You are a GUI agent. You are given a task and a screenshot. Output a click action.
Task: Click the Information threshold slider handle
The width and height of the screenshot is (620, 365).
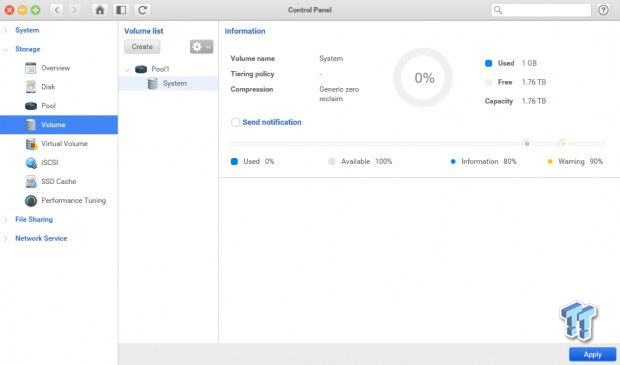526,144
